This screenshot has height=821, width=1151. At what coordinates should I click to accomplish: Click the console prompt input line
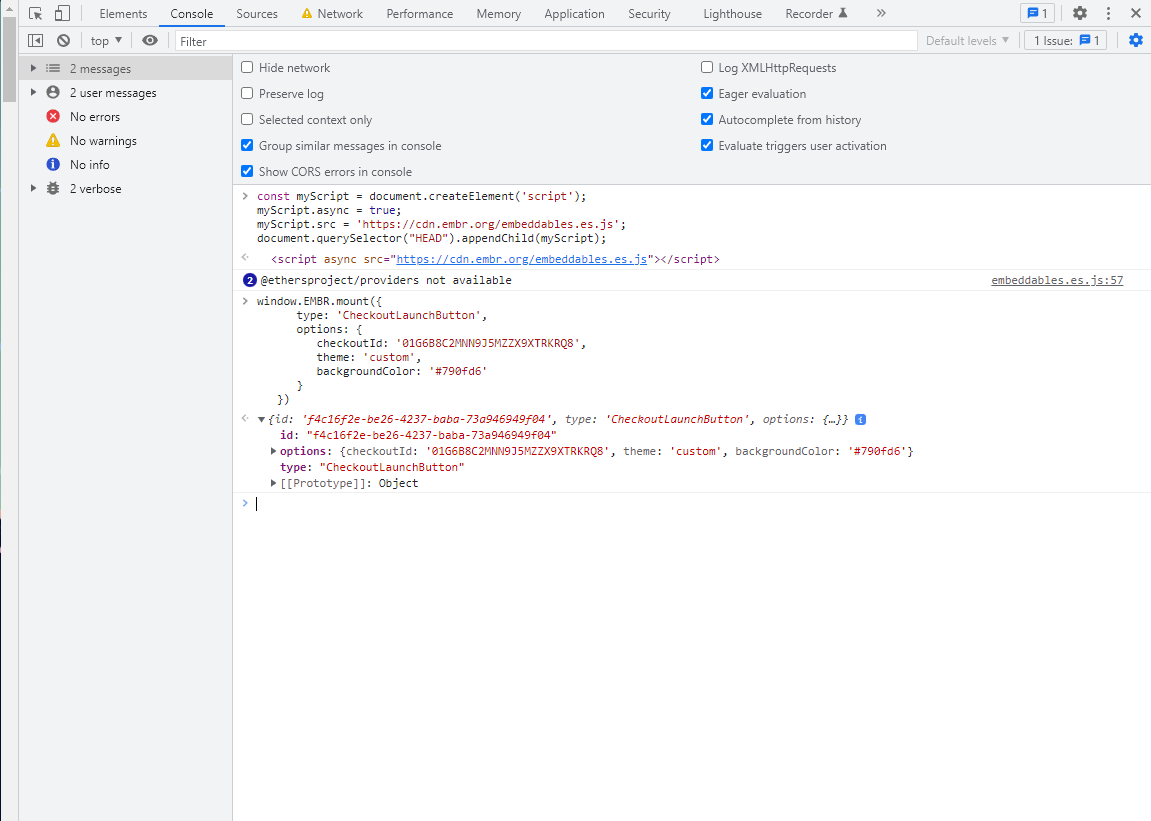point(691,504)
